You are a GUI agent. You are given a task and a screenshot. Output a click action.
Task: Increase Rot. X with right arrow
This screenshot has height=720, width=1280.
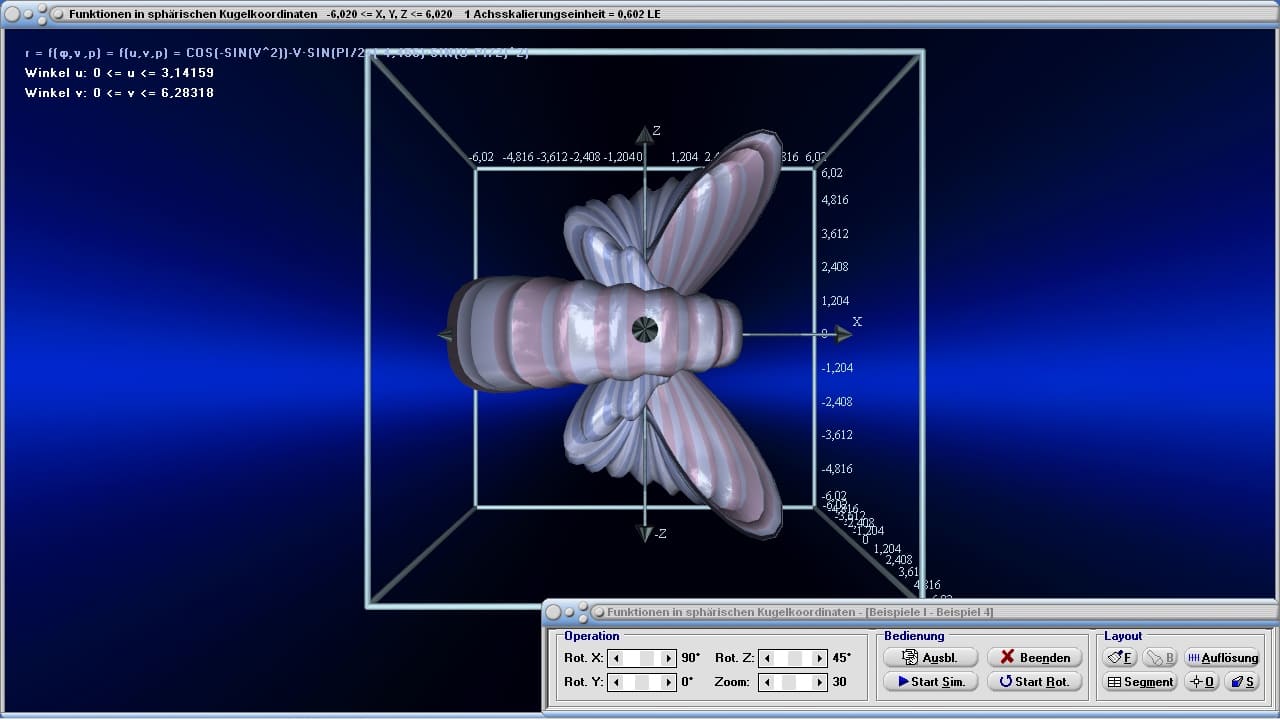tap(669, 658)
